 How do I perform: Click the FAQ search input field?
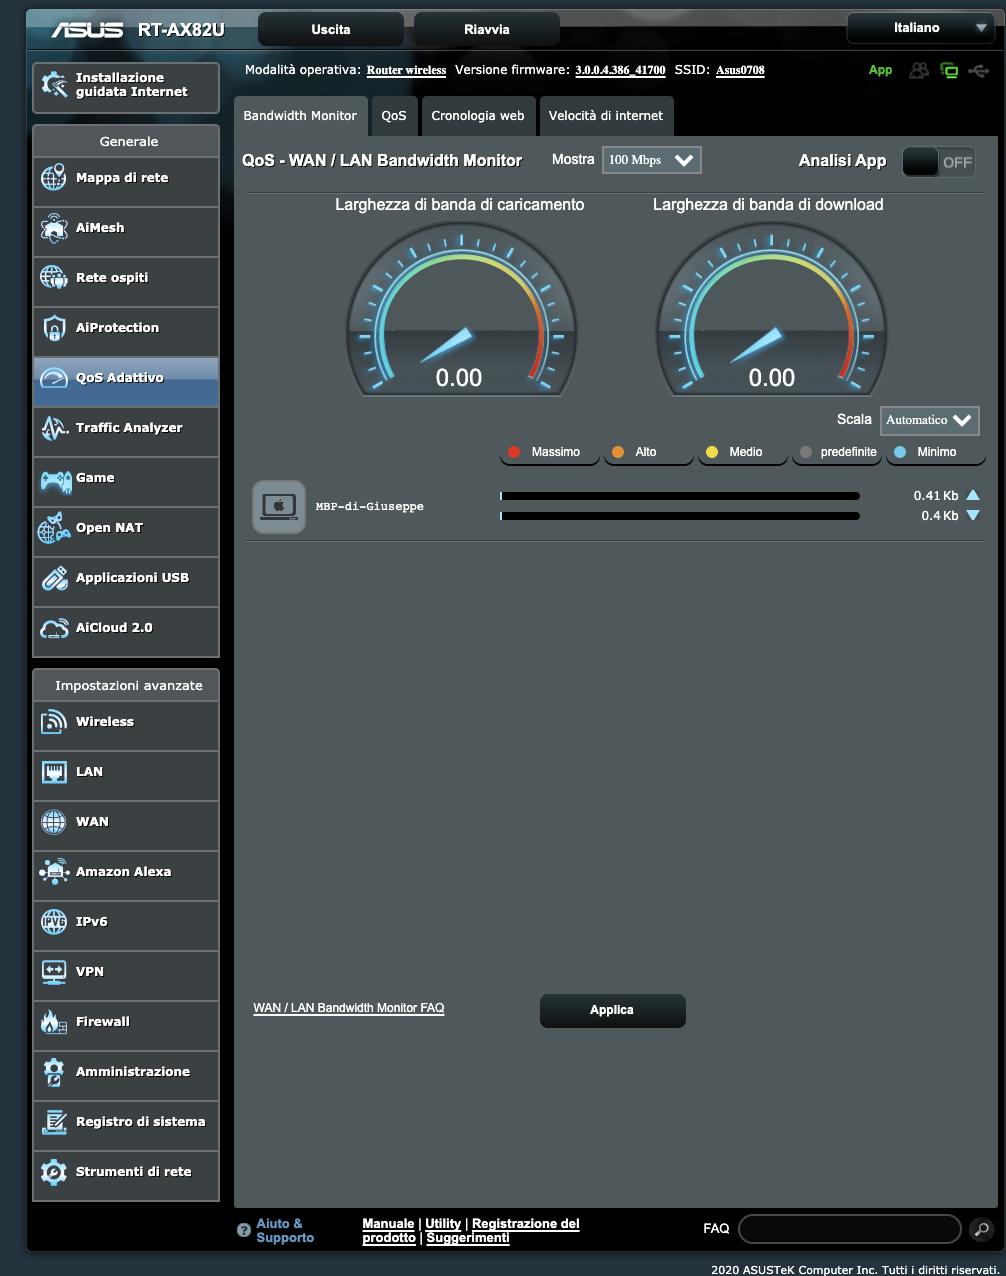[x=850, y=1229]
